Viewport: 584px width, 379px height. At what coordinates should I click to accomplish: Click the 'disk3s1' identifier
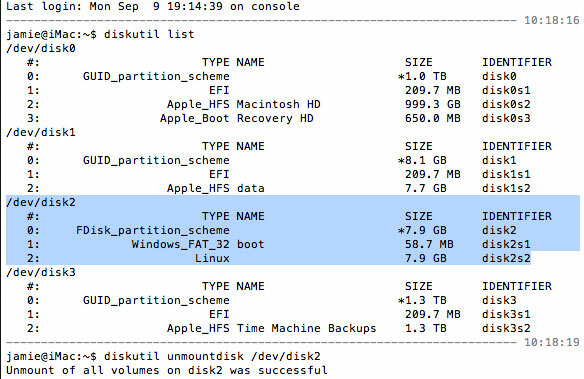(x=506, y=314)
